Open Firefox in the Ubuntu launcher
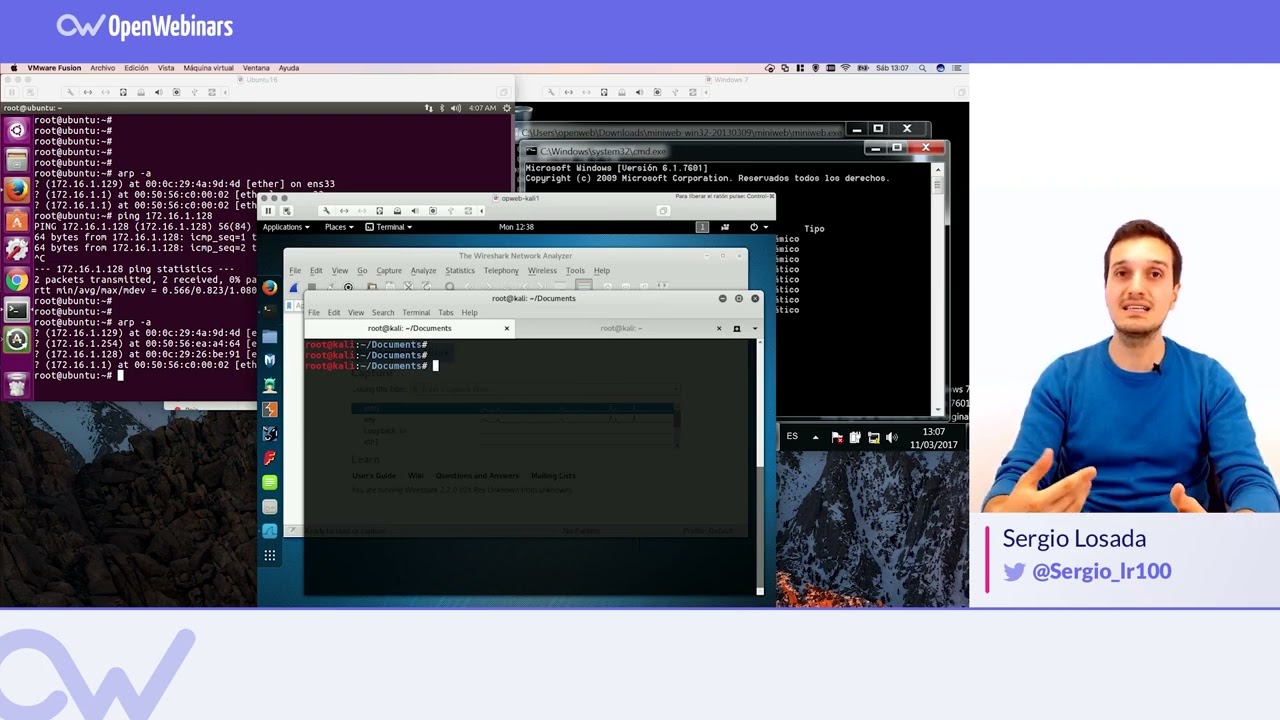 pos(16,189)
